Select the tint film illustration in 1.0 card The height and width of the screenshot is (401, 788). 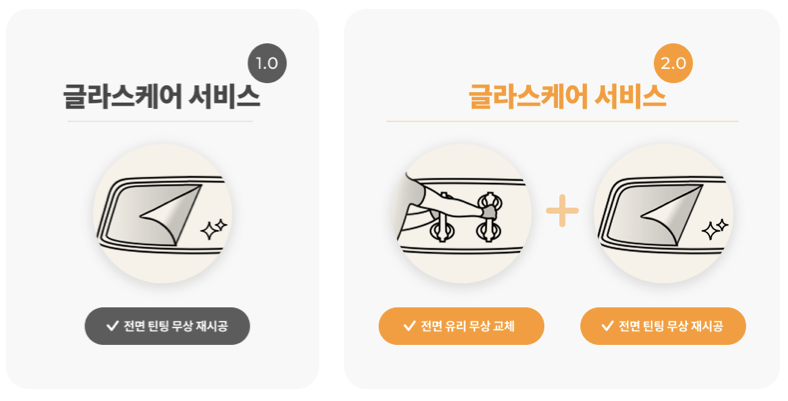click(162, 214)
